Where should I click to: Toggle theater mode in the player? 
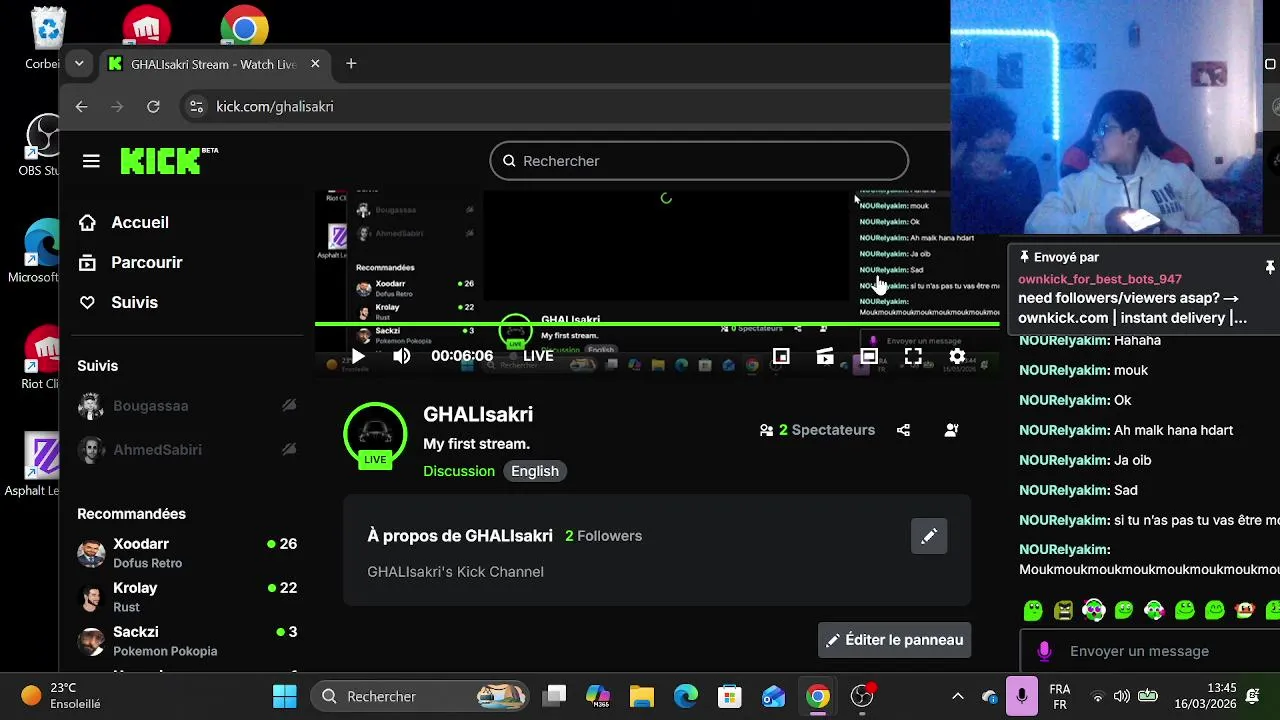click(869, 356)
